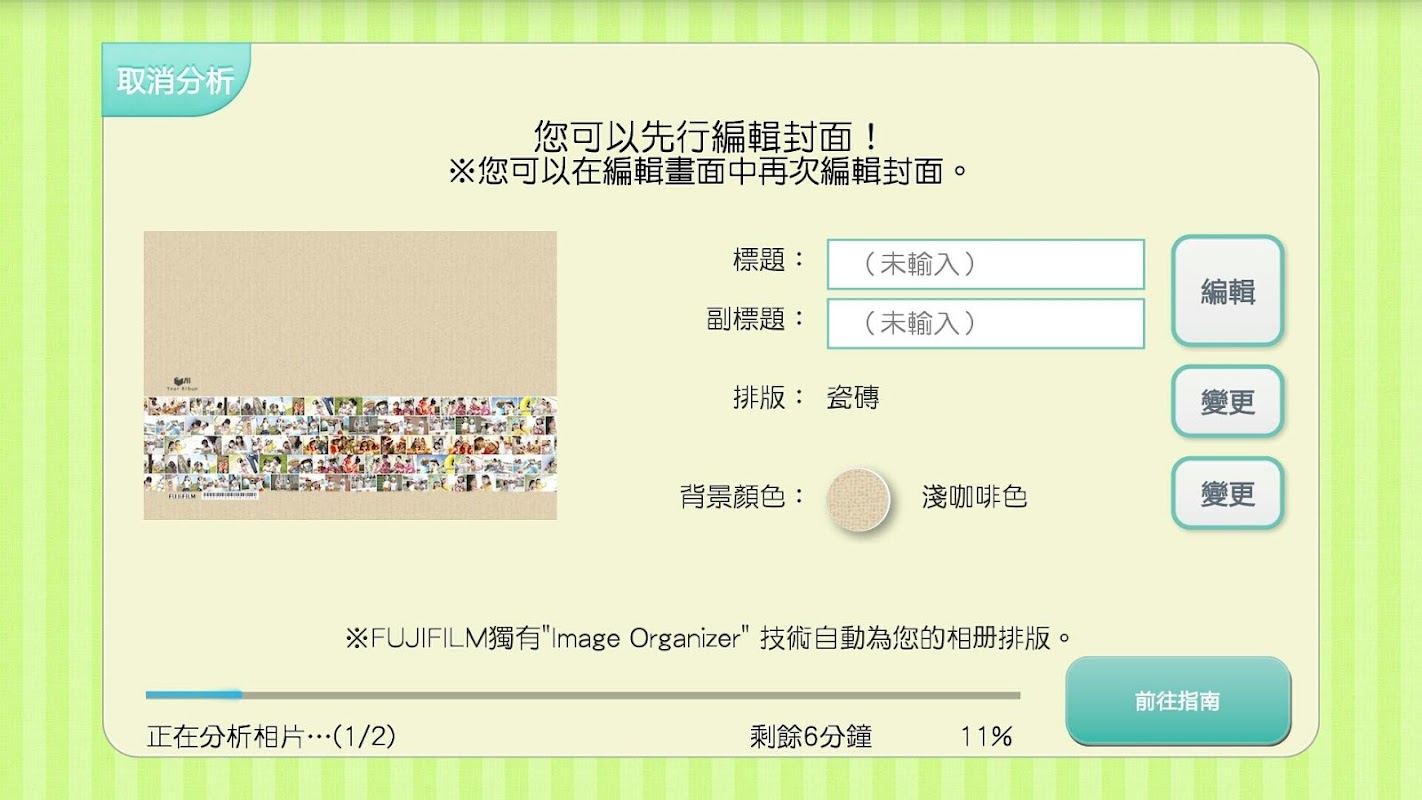
Task: Click the Year Album logo on cover
Action: (x=181, y=383)
